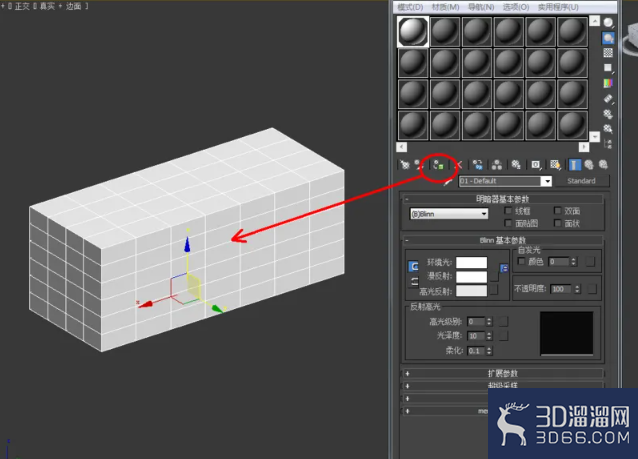This screenshot has height=459, width=638.
Task: Open 材质(M) menu
Action: click(445, 7)
